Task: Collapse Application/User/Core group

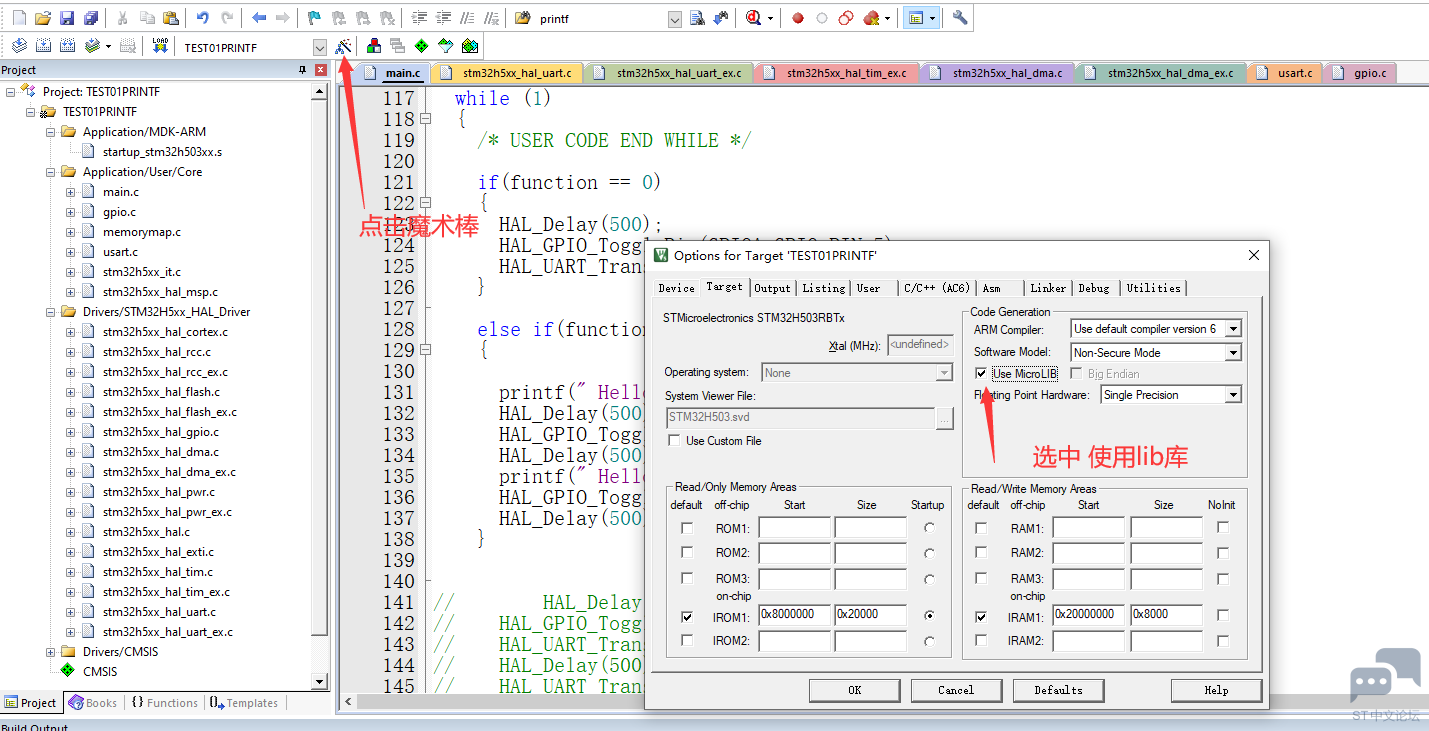Action: [x=51, y=172]
